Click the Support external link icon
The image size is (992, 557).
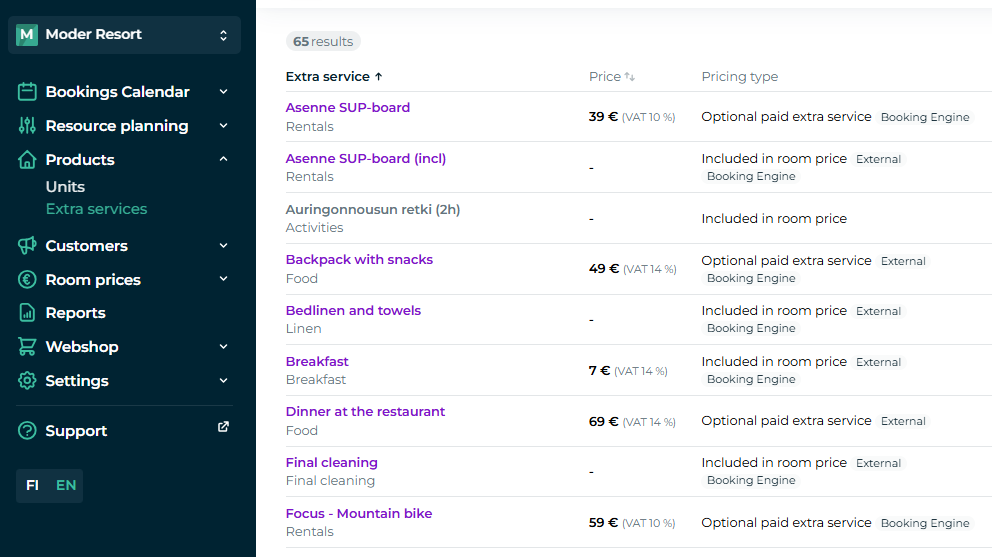(x=223, y=427)
